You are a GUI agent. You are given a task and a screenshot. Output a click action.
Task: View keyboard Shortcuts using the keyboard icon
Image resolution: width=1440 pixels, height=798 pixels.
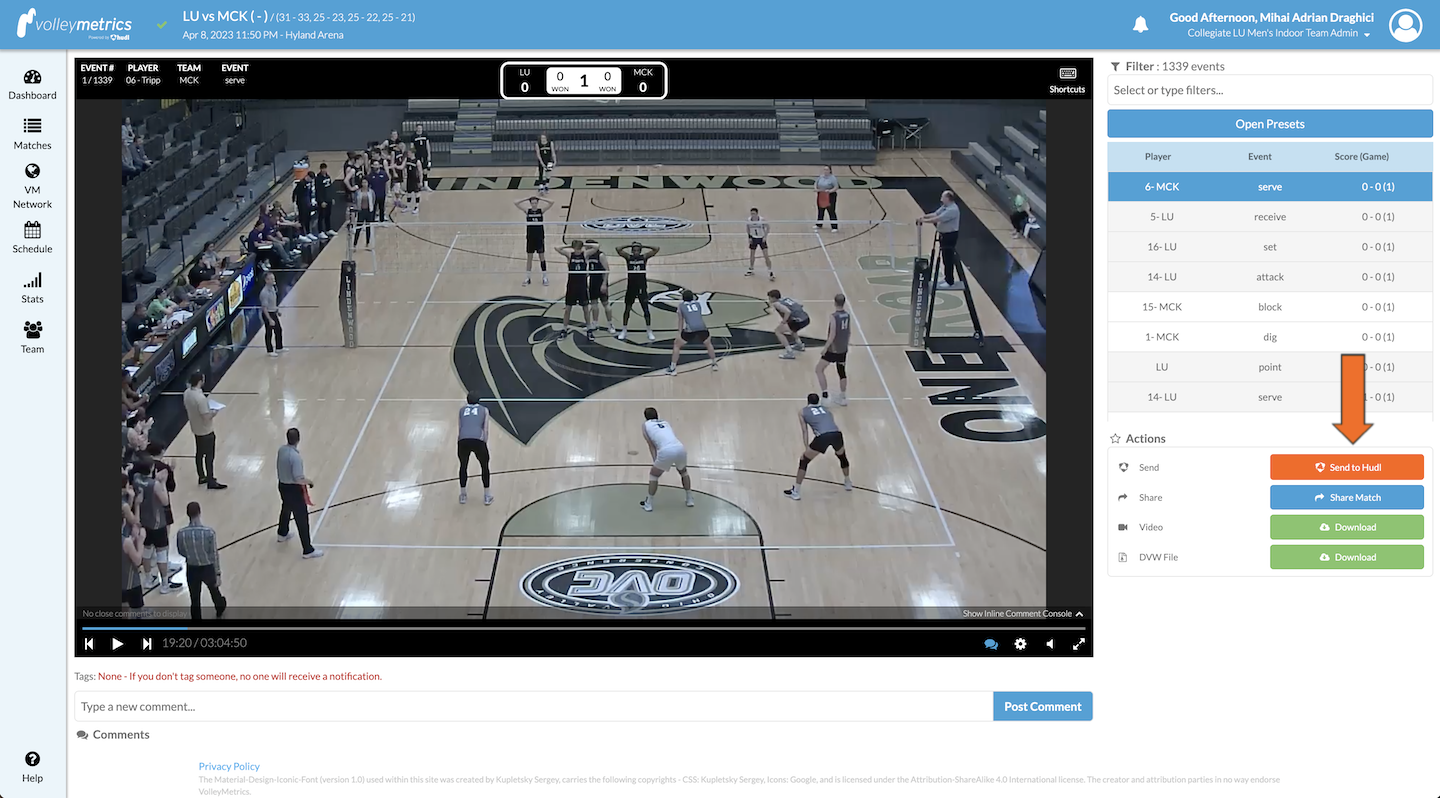[1066, 73]
